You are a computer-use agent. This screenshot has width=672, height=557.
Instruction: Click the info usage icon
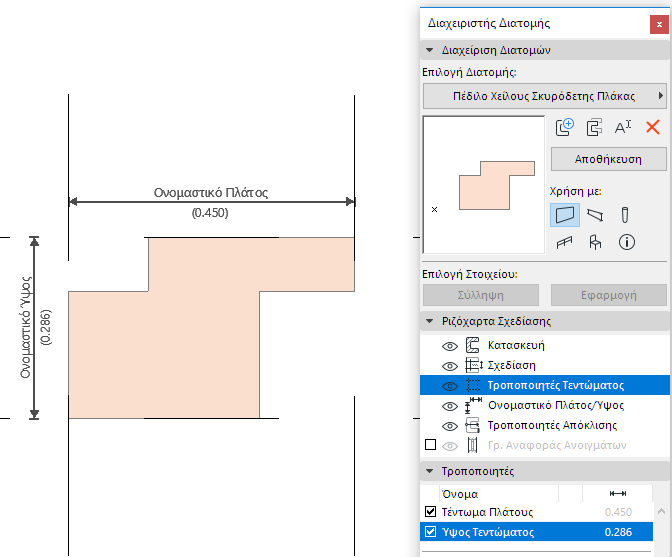pyautogui.click(x=627, y=243)
